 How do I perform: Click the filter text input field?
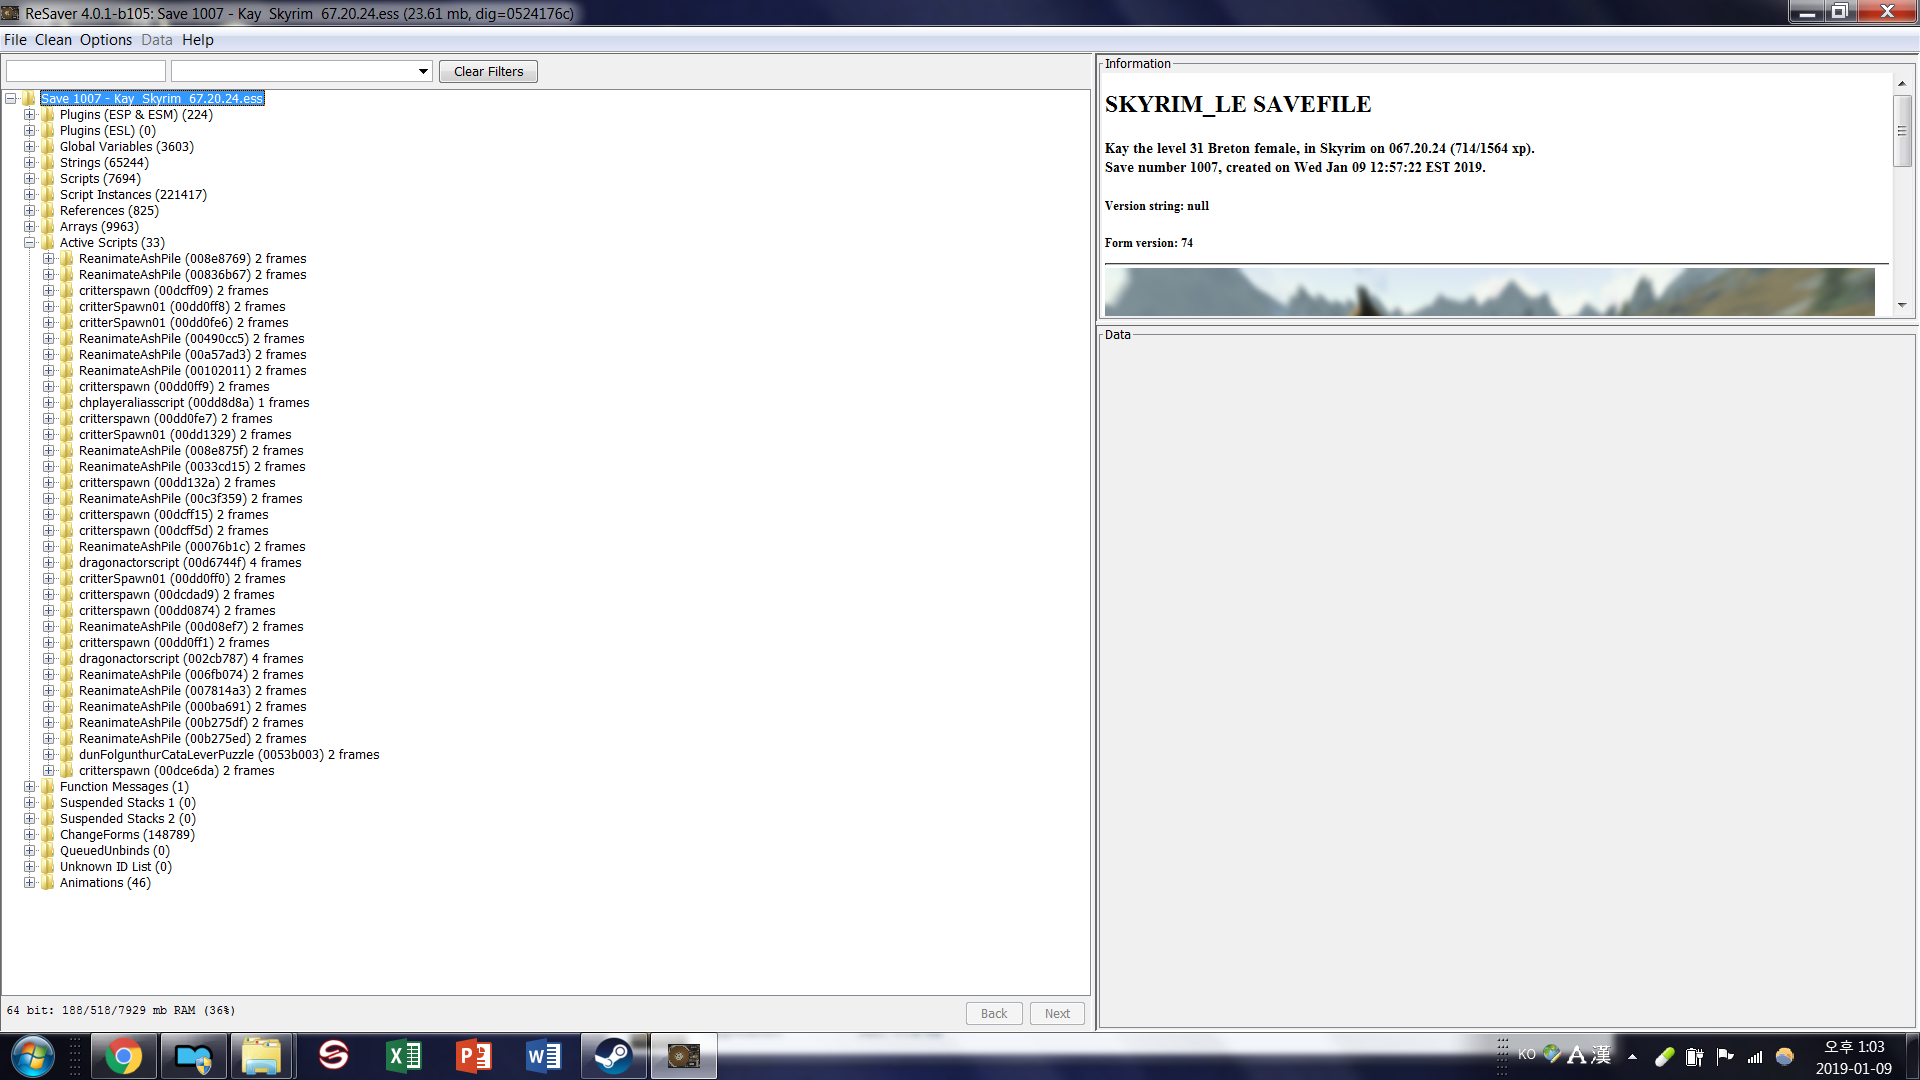click(x=86, y=71)
